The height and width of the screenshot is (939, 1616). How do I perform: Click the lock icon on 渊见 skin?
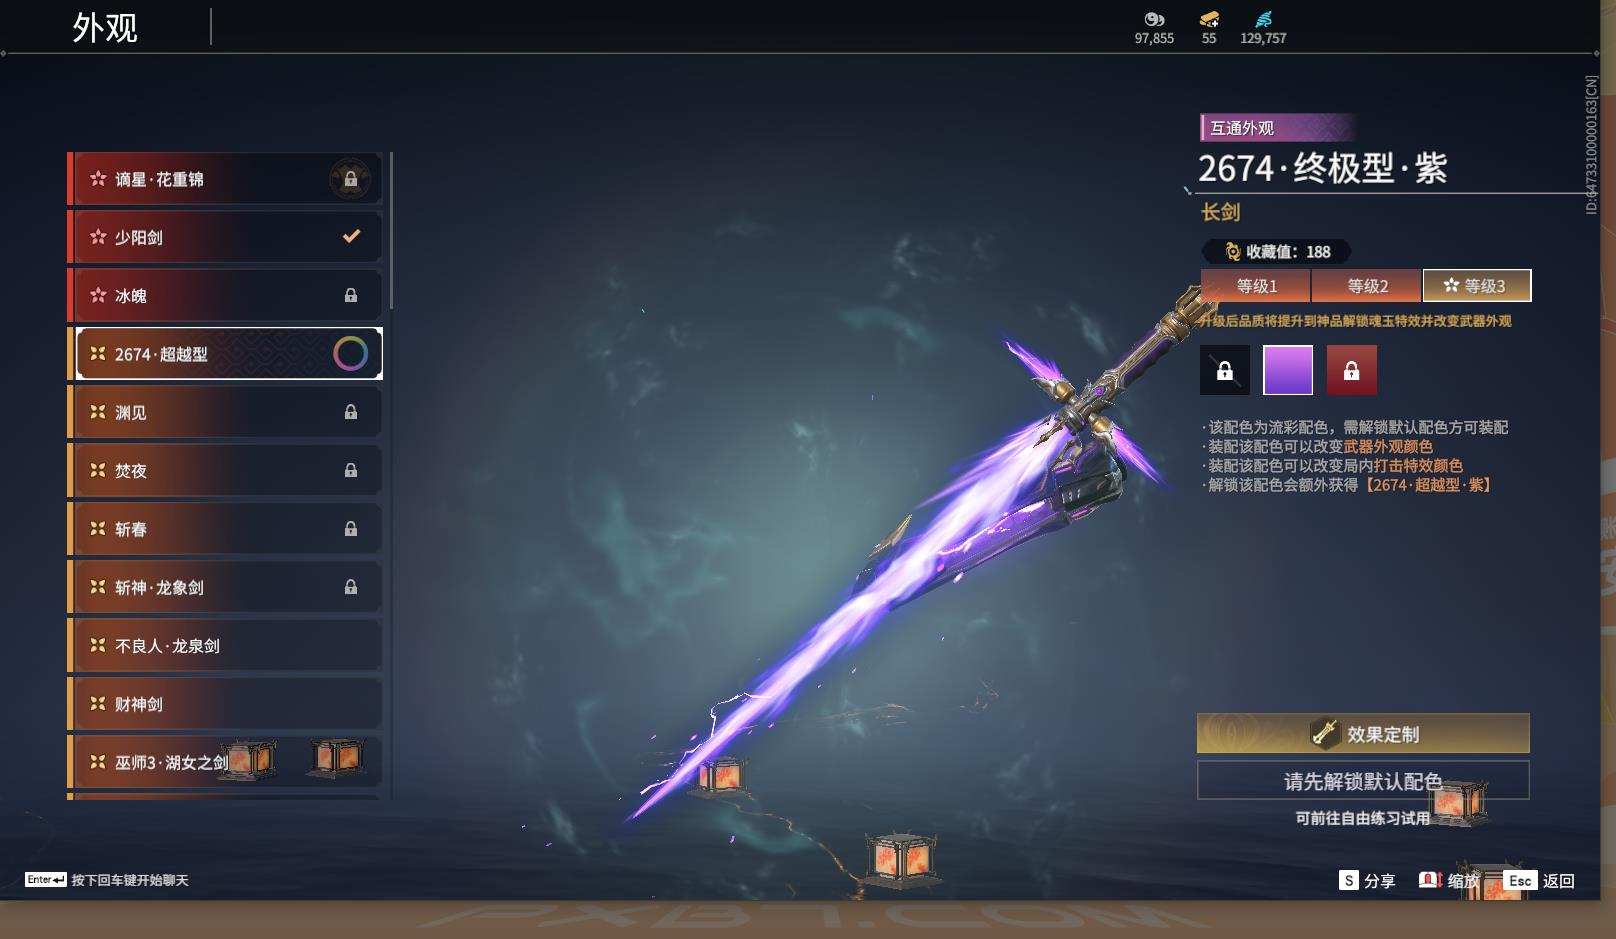(x=351, y=412)
